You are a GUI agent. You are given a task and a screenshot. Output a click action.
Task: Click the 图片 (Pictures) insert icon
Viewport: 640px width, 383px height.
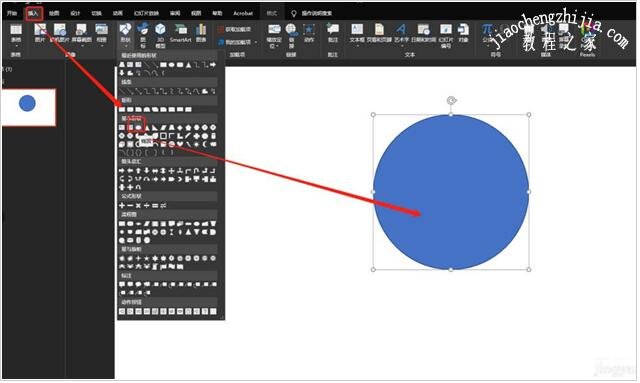coord(40,33)
